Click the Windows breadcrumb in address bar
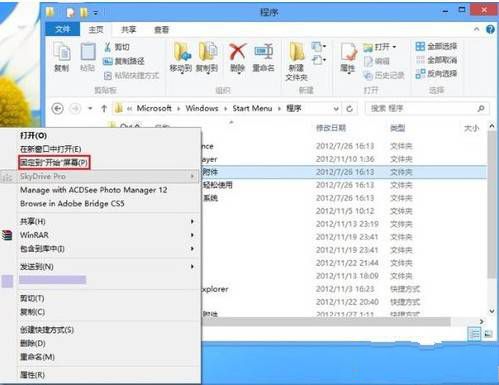The image size is (499, 385). coord(202,108)
